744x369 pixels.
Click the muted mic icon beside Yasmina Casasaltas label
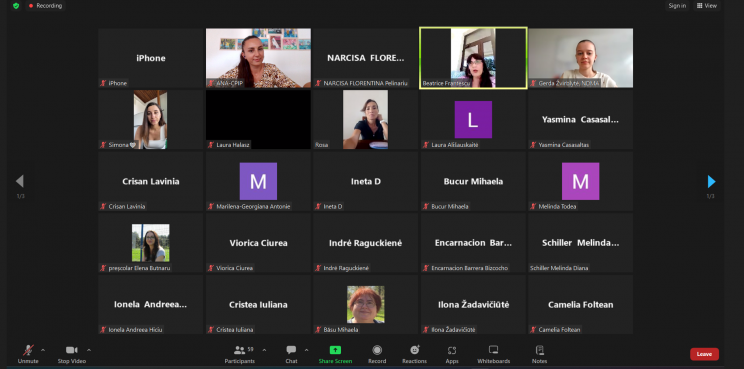533,145
